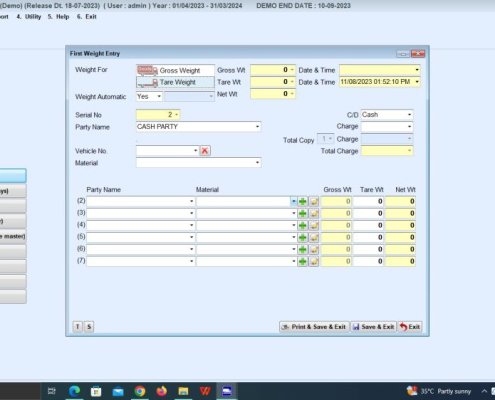Click the notes icon in row (7)
This screenshot has height=400, width=495.
pos(314,261)
